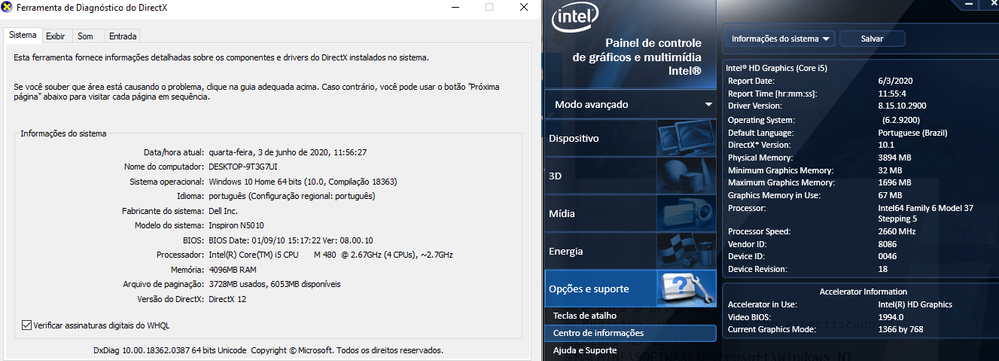Image resolution: width=999 pixels, height=361 pixels.
Task: Maximize the DirectX Diagnostic window
Action: click(x=489, y=8)
